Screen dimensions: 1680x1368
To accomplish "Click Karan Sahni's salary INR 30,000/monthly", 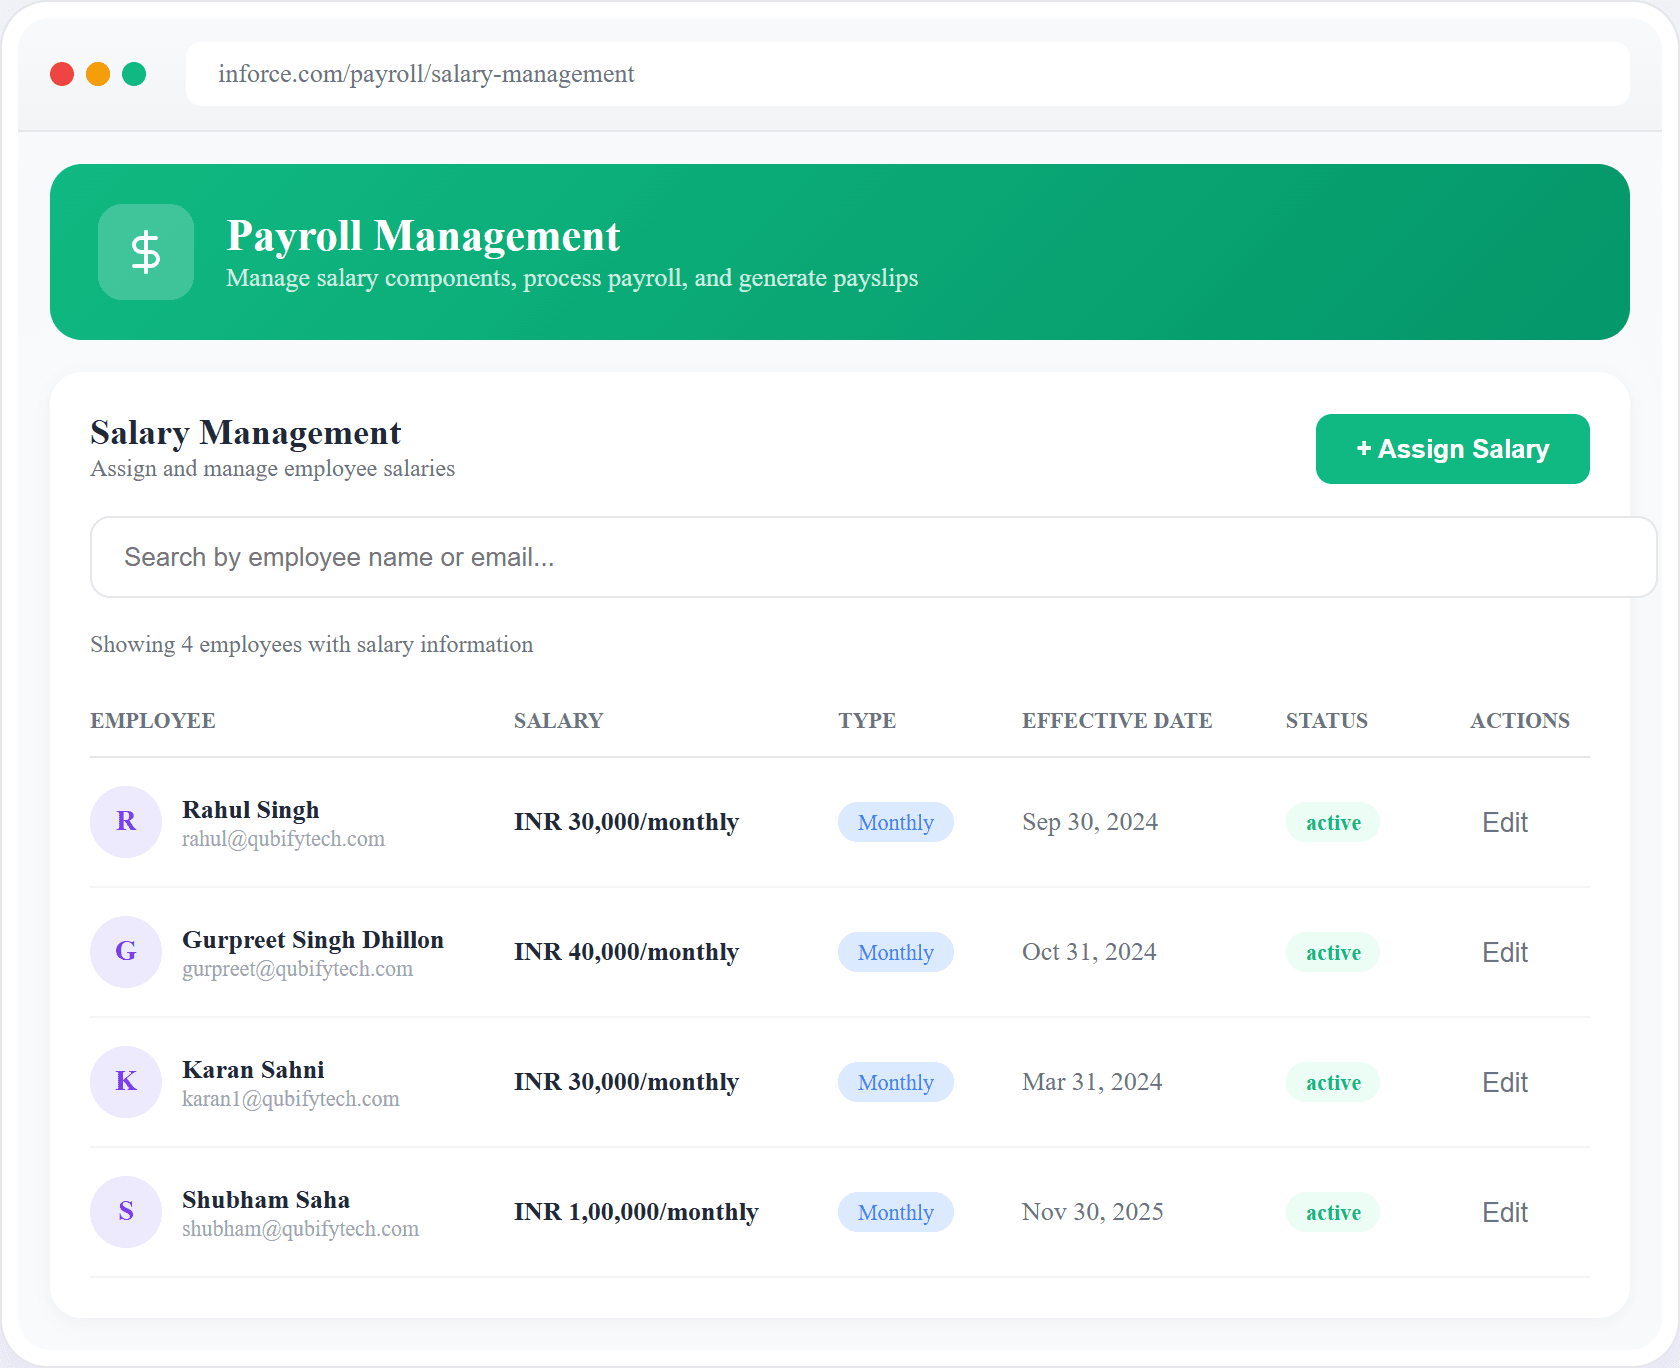I will [626, 1082].
